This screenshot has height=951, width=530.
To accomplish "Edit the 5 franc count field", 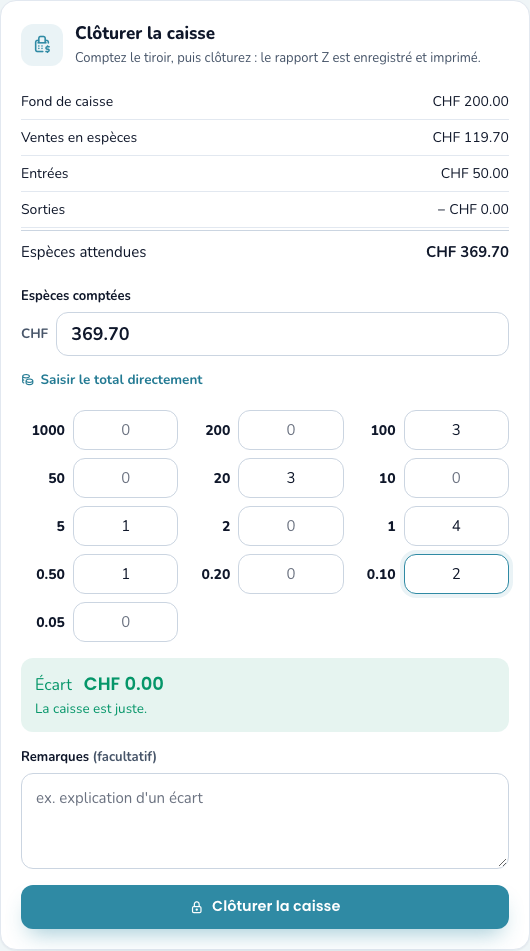I will (126, 526).
